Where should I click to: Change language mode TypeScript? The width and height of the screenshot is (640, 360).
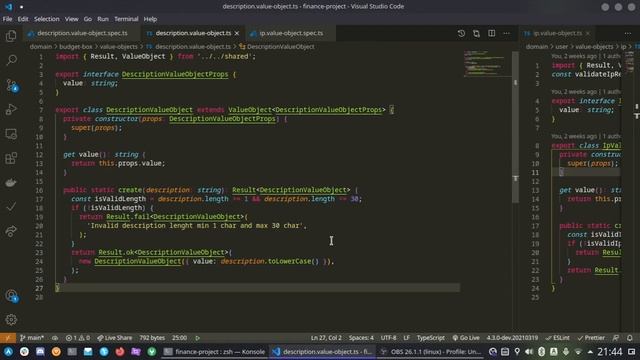tap(431, 338)
